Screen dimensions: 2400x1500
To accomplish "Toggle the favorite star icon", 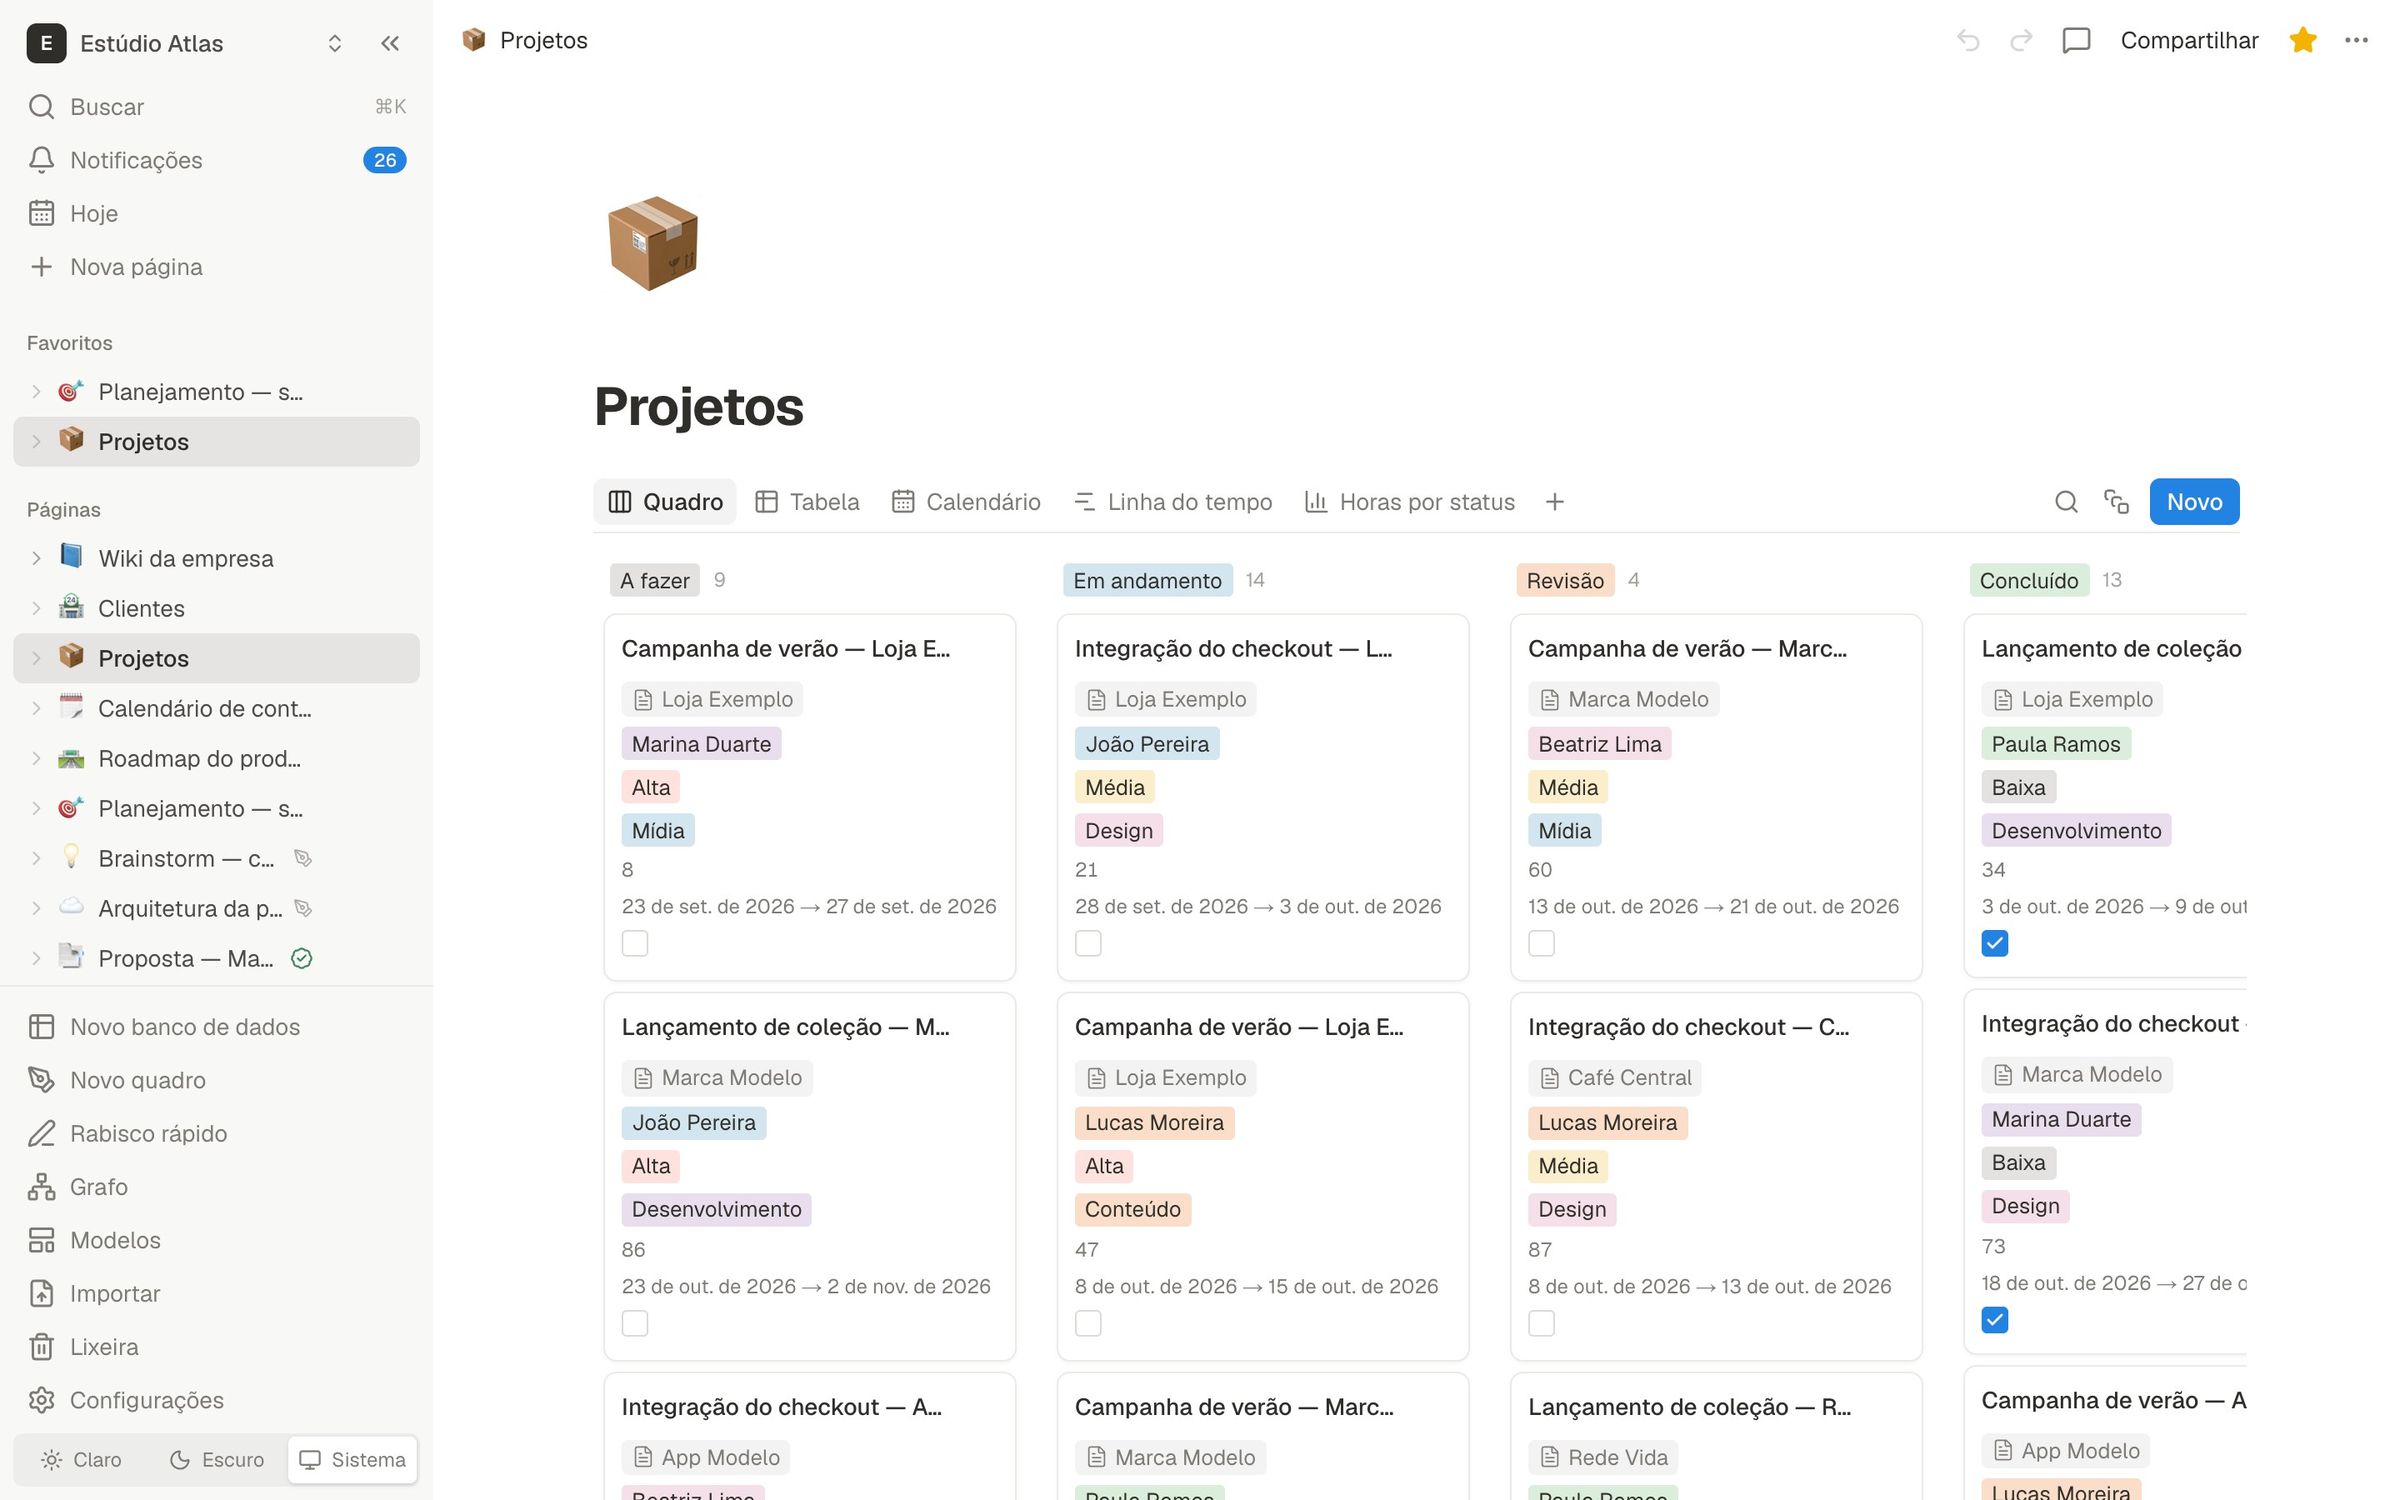I will click(x=2303, y=40).
